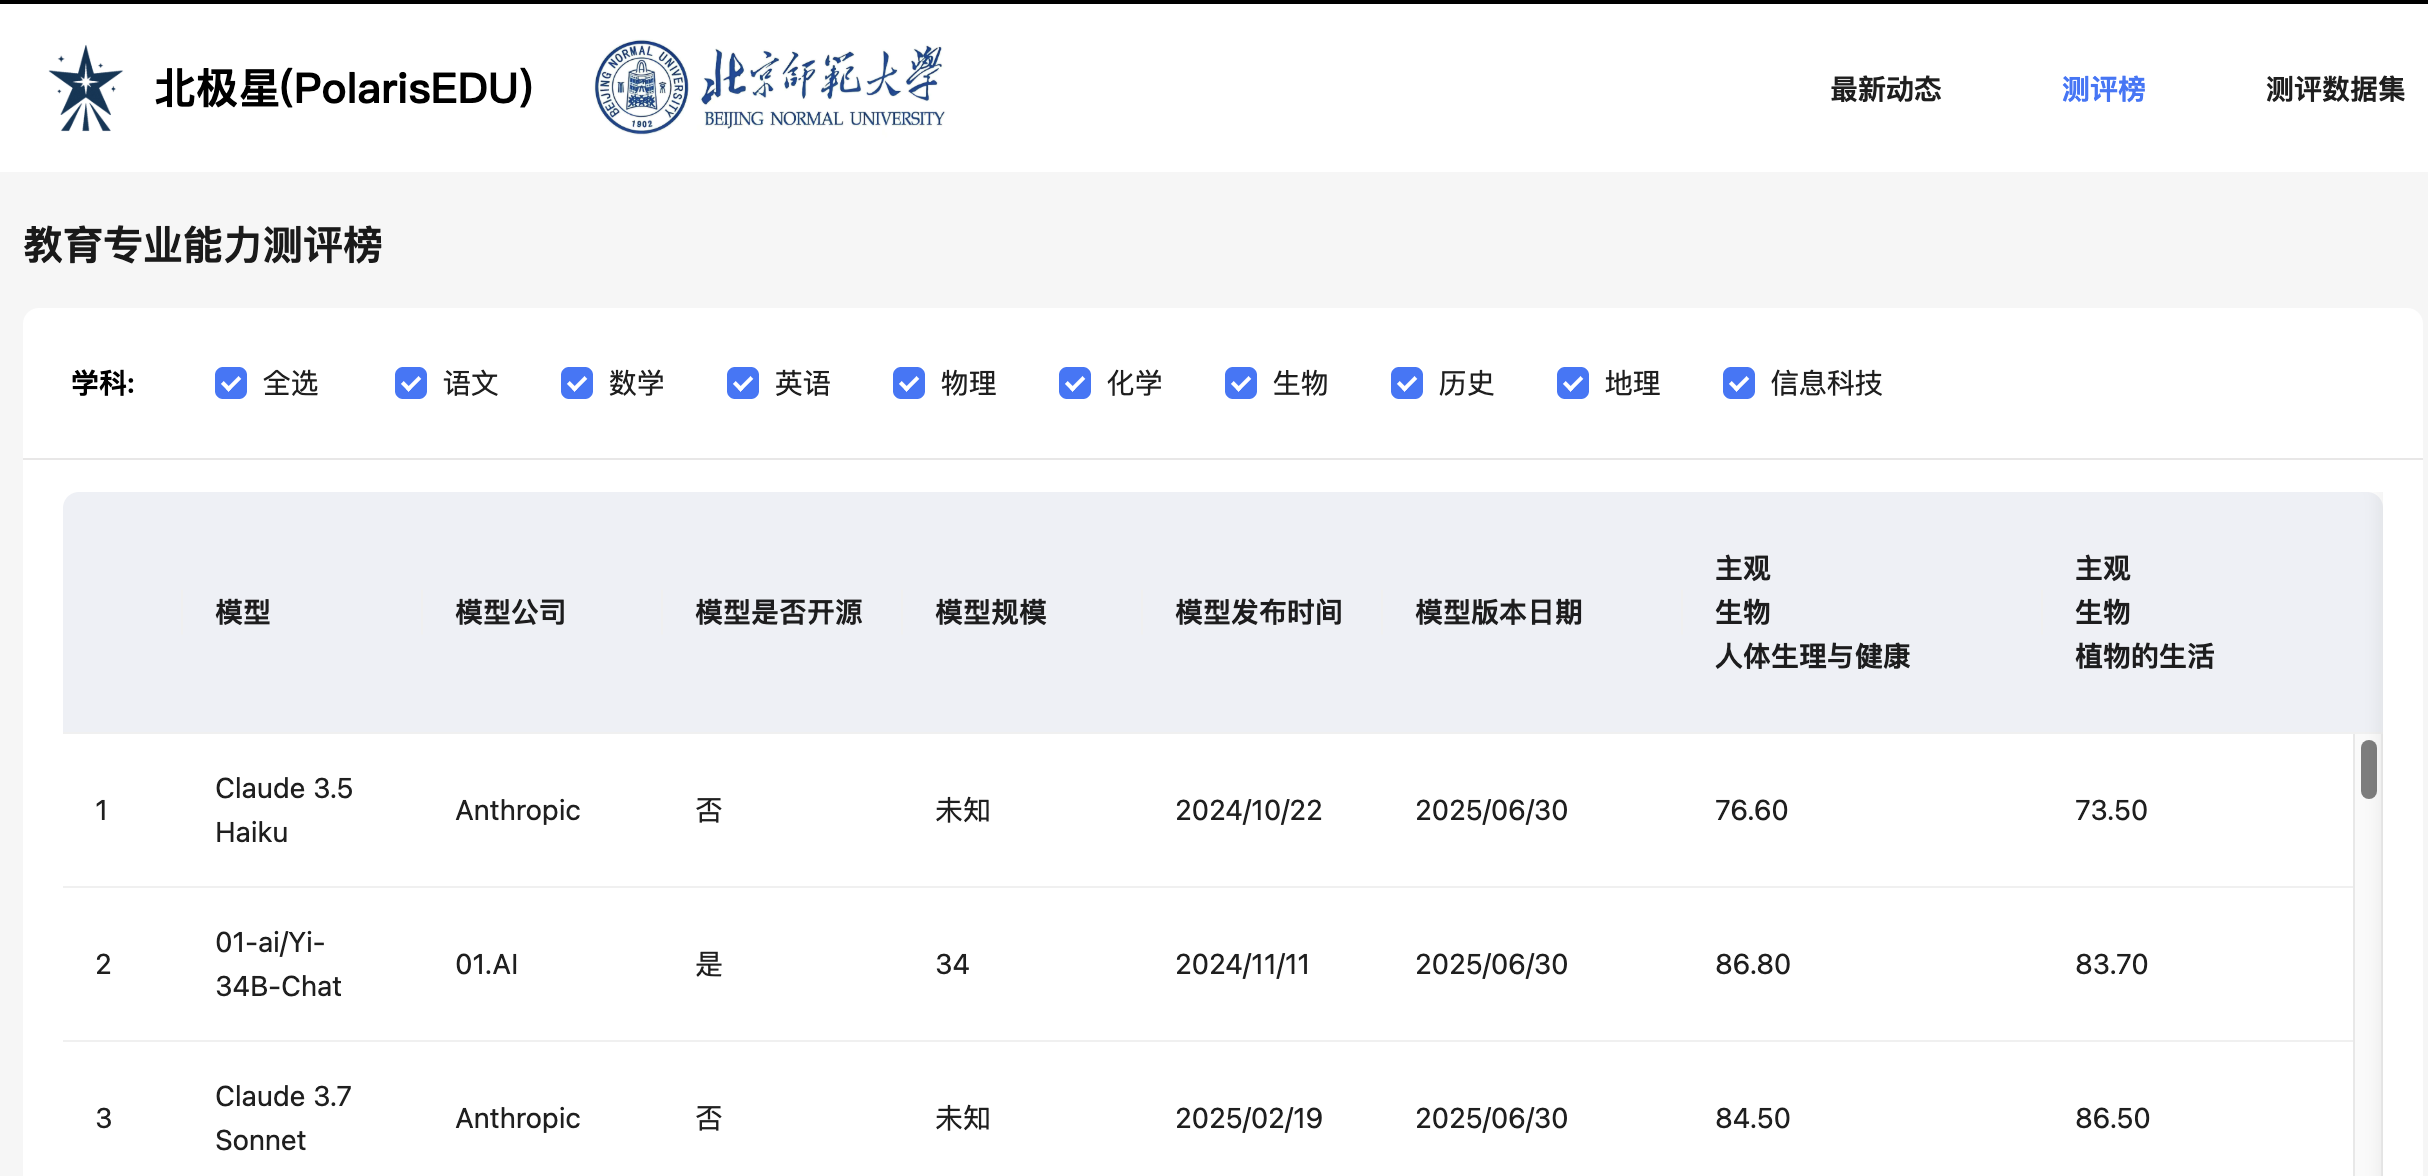This screenshot has width=2428, height=1176.
Task: Click Anthropic in the Claude 3.5 Haiku row
Action: click(518, 810)
